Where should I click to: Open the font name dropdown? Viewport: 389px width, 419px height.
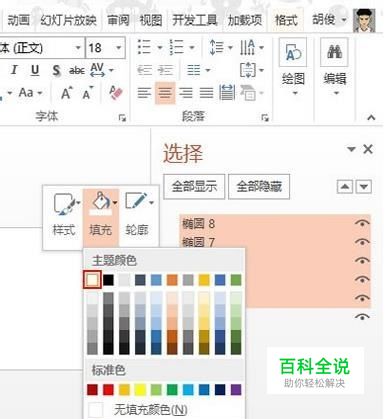coord(78,48)
